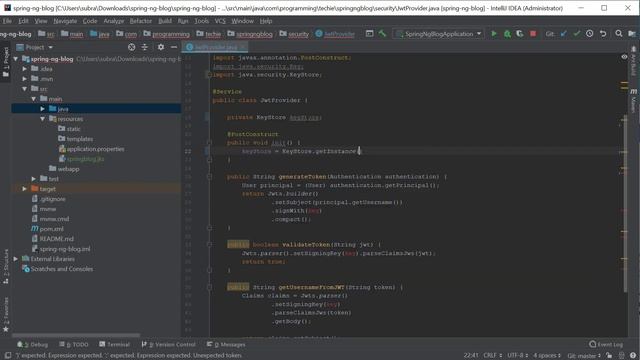Revert changes with undo arrow icon
640x360 pixels.
[603, 34]
